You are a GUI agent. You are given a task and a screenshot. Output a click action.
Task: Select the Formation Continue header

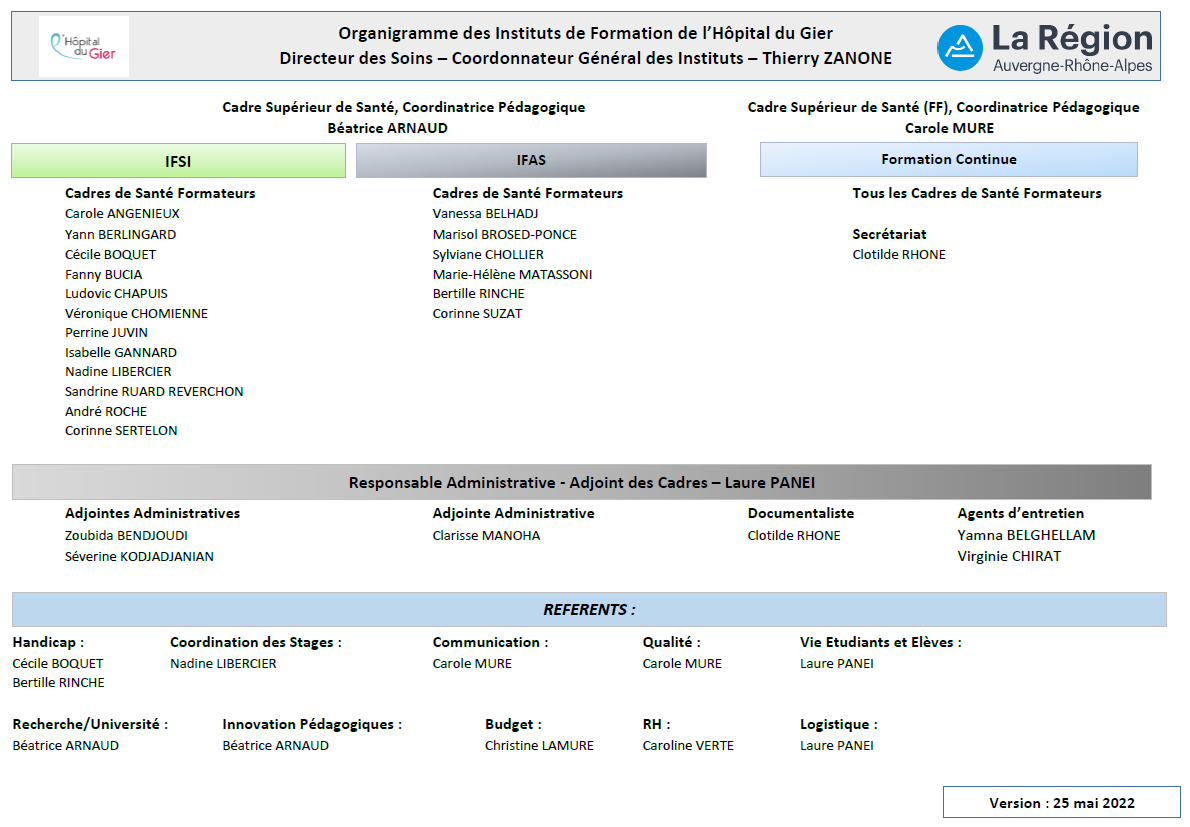click(949, 159)
